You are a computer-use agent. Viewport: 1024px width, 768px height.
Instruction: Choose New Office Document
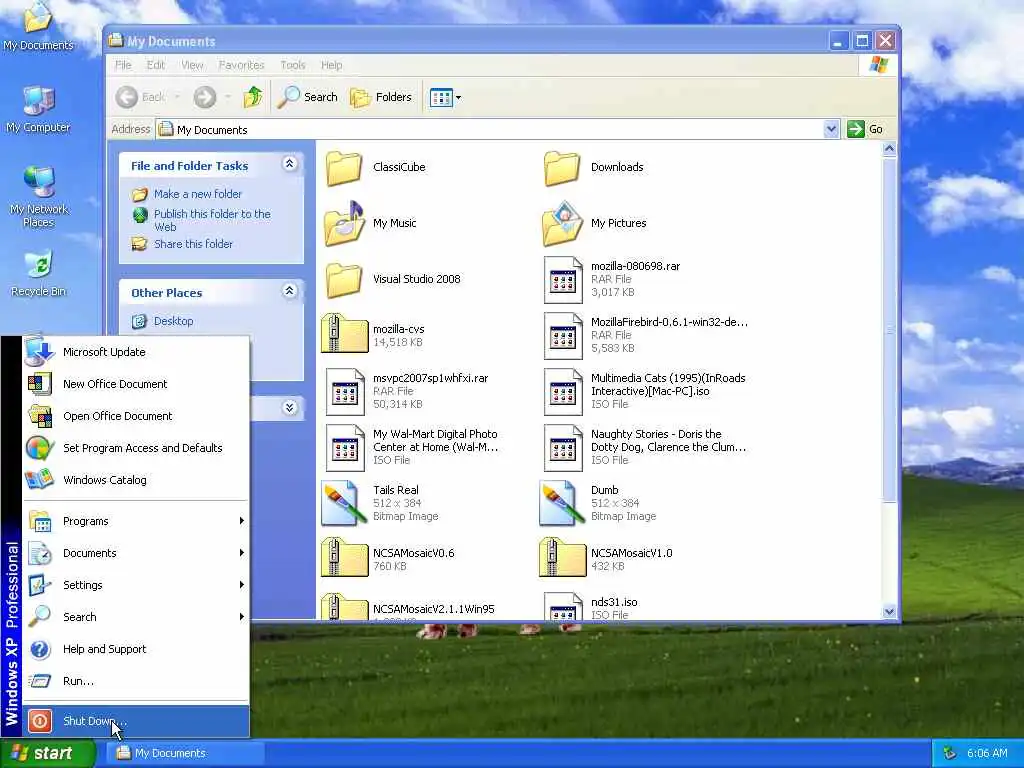pos(136,384)
